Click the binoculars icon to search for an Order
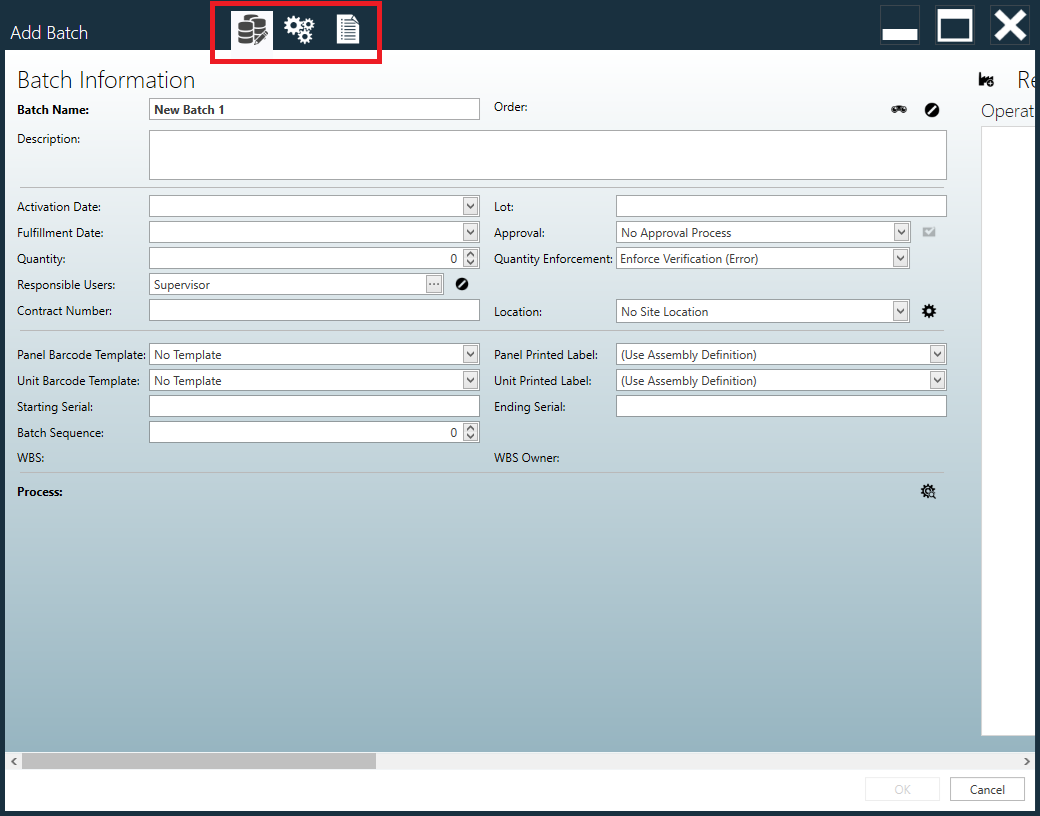This screenshot has height=816, width=1040. click(x=899, y=109)
